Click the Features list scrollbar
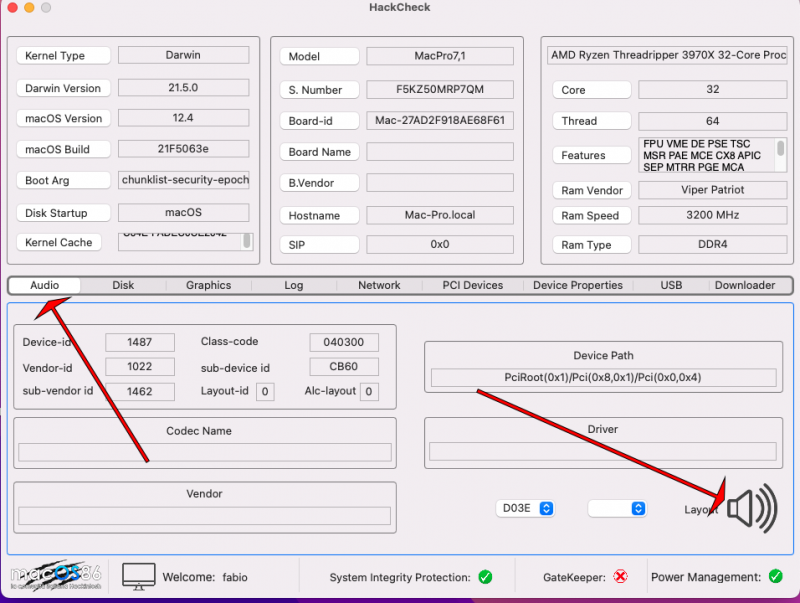This screenshot has height=603, width=800. (780, 149)
